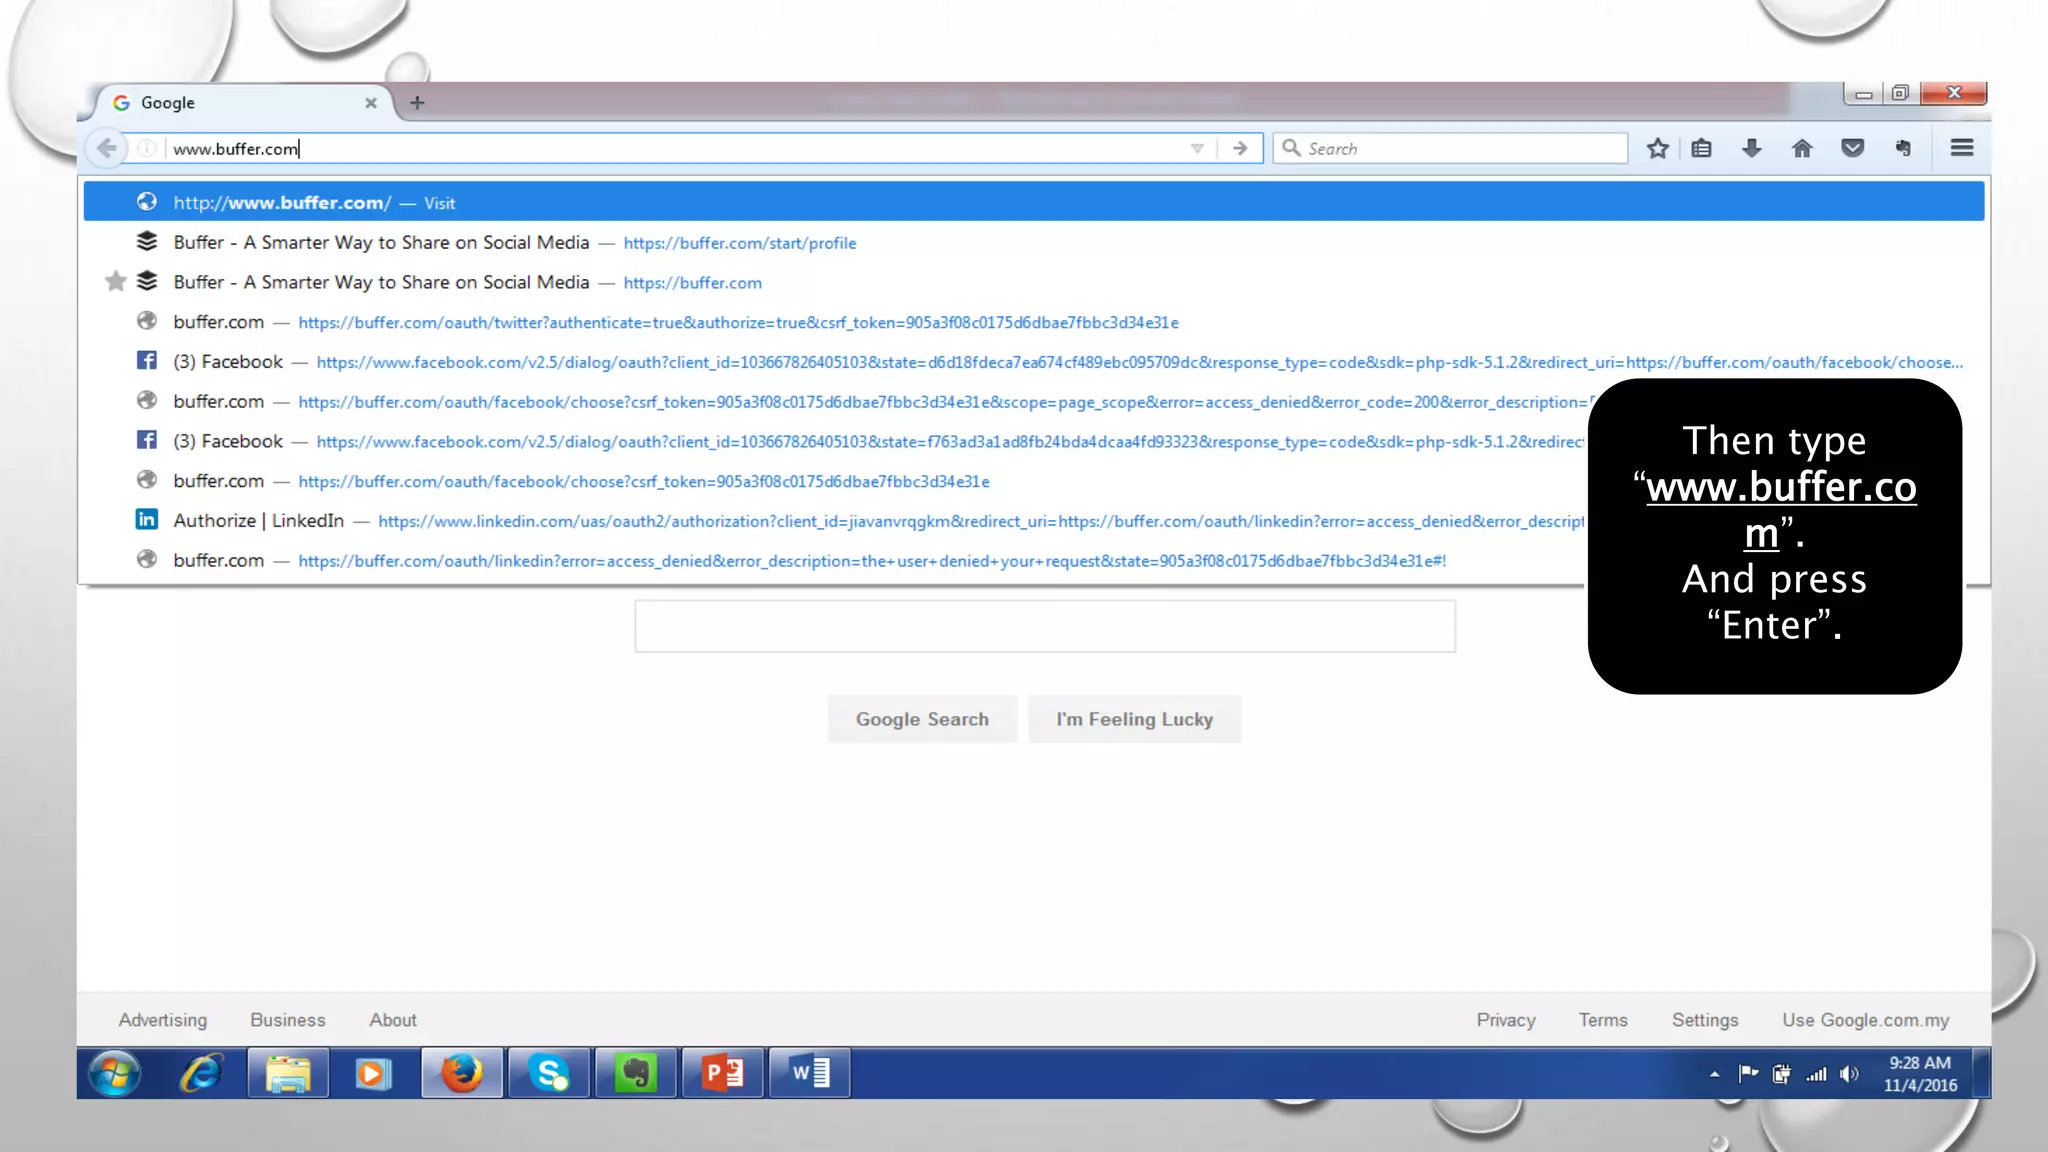
Task: Click the magnifier icon in Search box
Action: click(1291, 148)
